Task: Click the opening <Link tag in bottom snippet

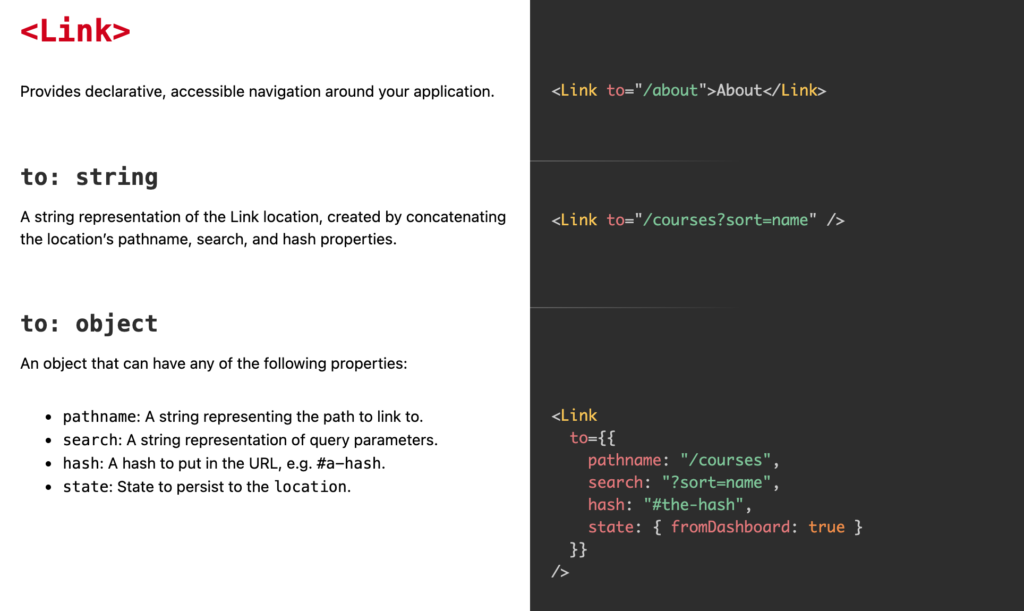Action: point(575,415)
